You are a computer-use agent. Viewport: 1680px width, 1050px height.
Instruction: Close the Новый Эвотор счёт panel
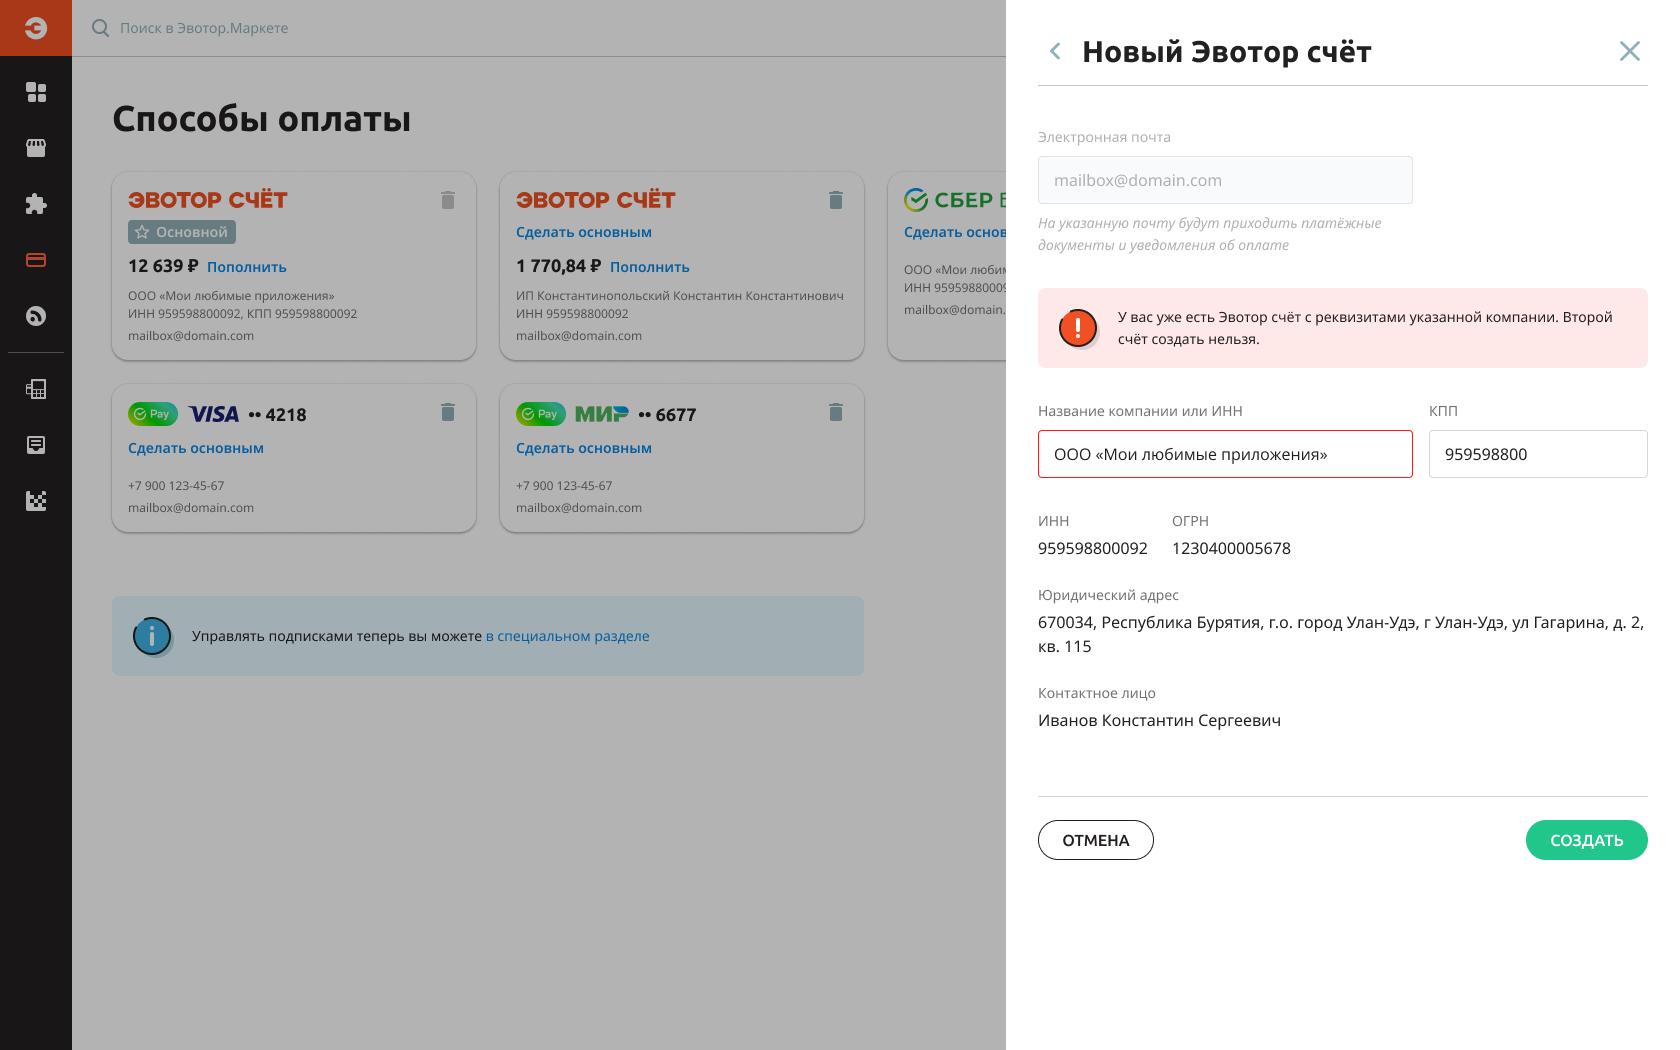1630,51
